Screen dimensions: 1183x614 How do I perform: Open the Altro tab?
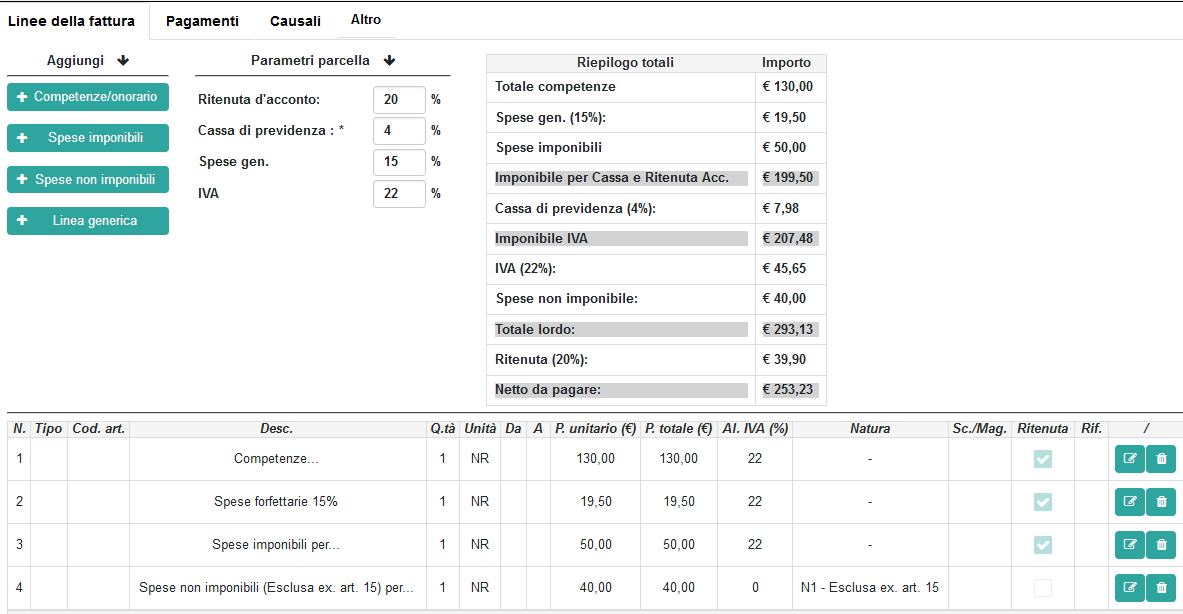366,20
